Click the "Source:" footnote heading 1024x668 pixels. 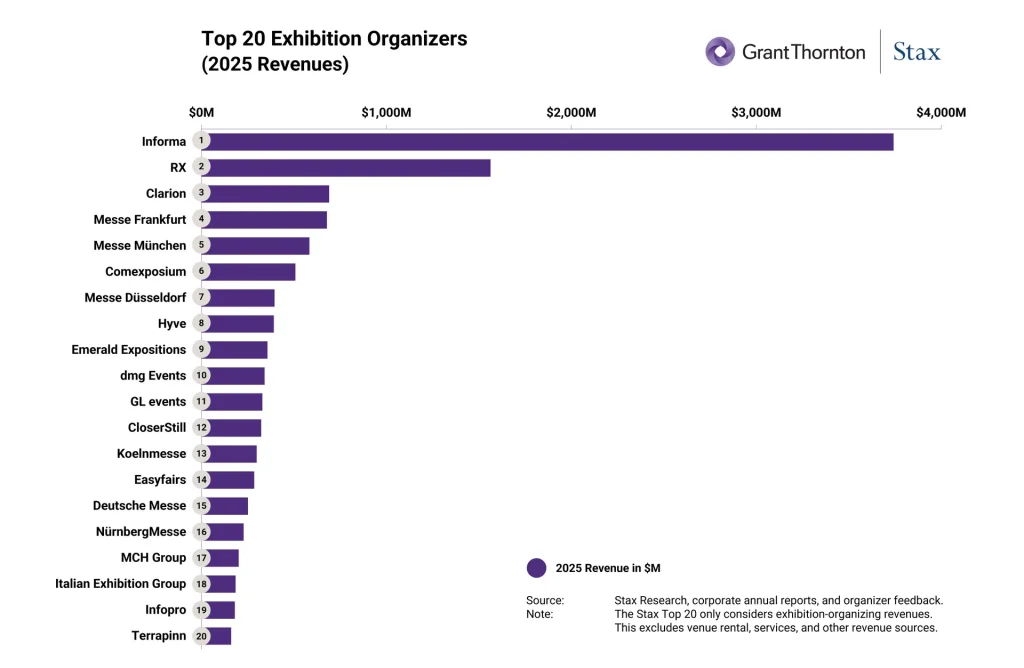[545, 600]
